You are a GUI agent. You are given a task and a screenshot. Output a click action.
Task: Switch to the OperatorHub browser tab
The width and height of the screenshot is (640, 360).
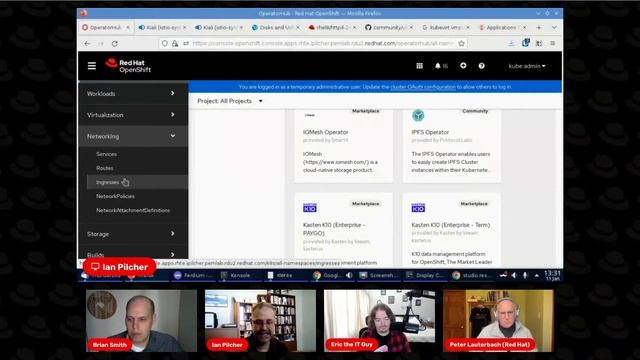coord(106,27)
